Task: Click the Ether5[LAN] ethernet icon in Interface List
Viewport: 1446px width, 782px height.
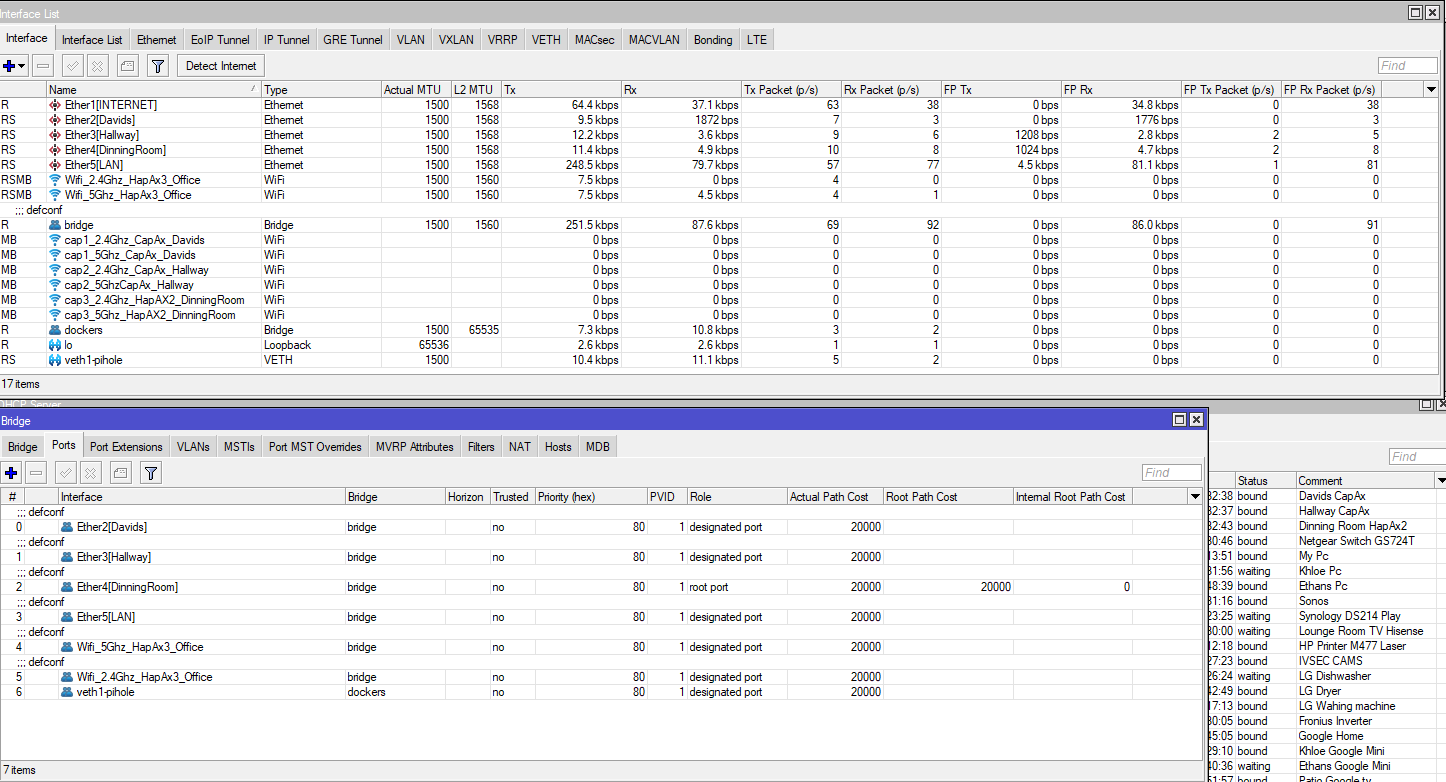Action: pos(55,165)
